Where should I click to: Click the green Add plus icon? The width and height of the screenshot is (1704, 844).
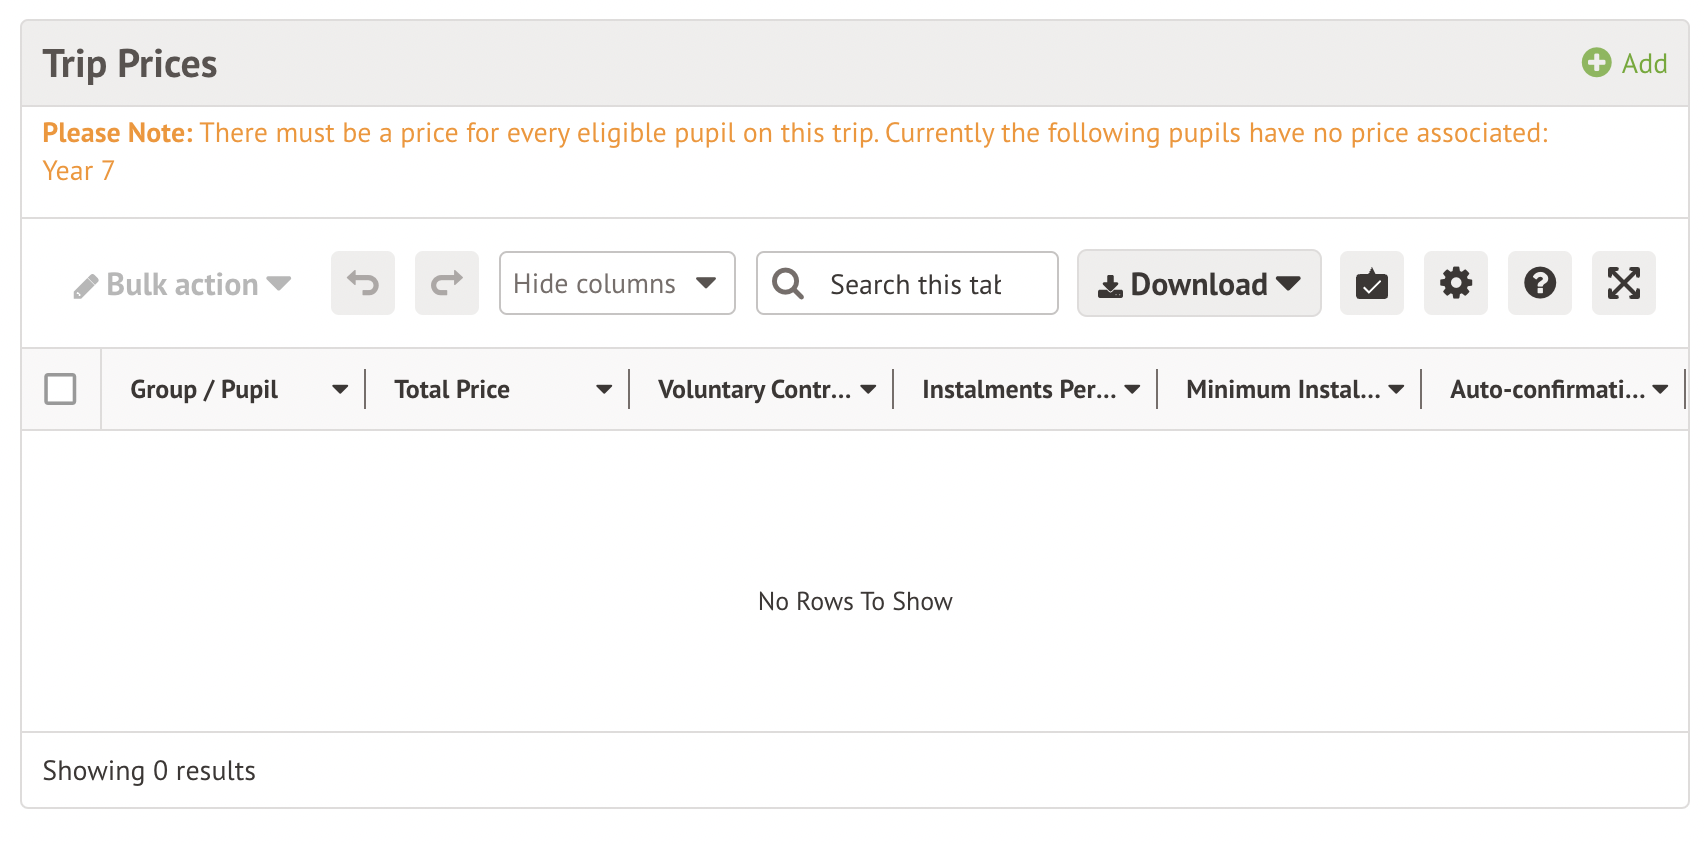pos(1596,63)
